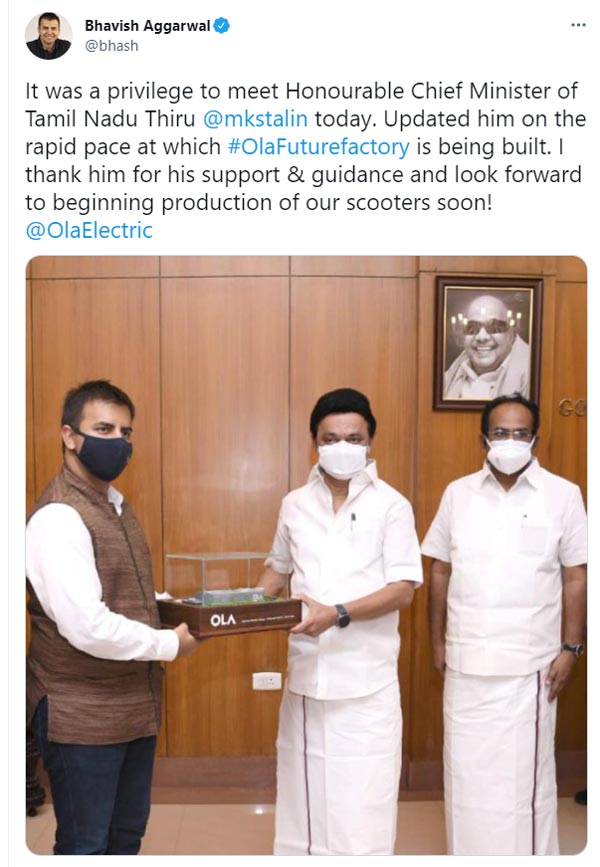Image resolution: width=600 pixels, height=867 pixels.
Task: Open the #OlaFuturefactory hashtag
Action: [x=319, y=147]
